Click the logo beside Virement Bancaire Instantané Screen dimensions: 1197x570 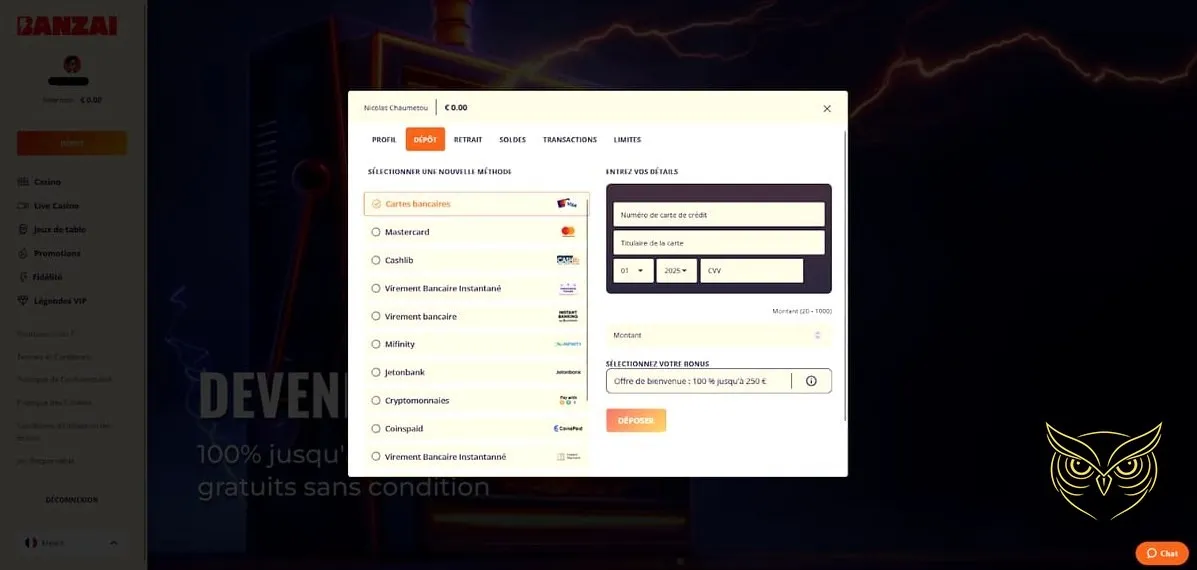tap(568, 288)
